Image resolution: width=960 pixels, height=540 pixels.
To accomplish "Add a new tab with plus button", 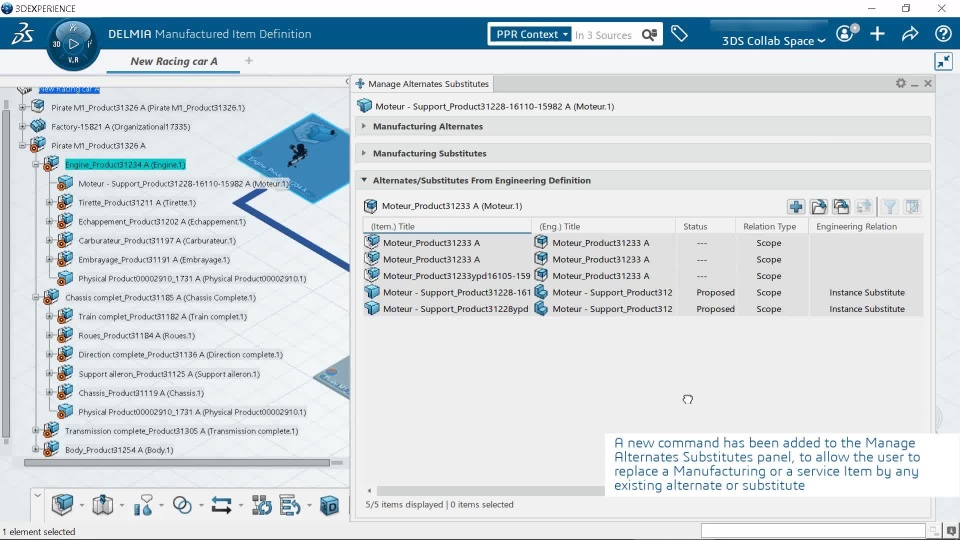I will click(249, 61).
